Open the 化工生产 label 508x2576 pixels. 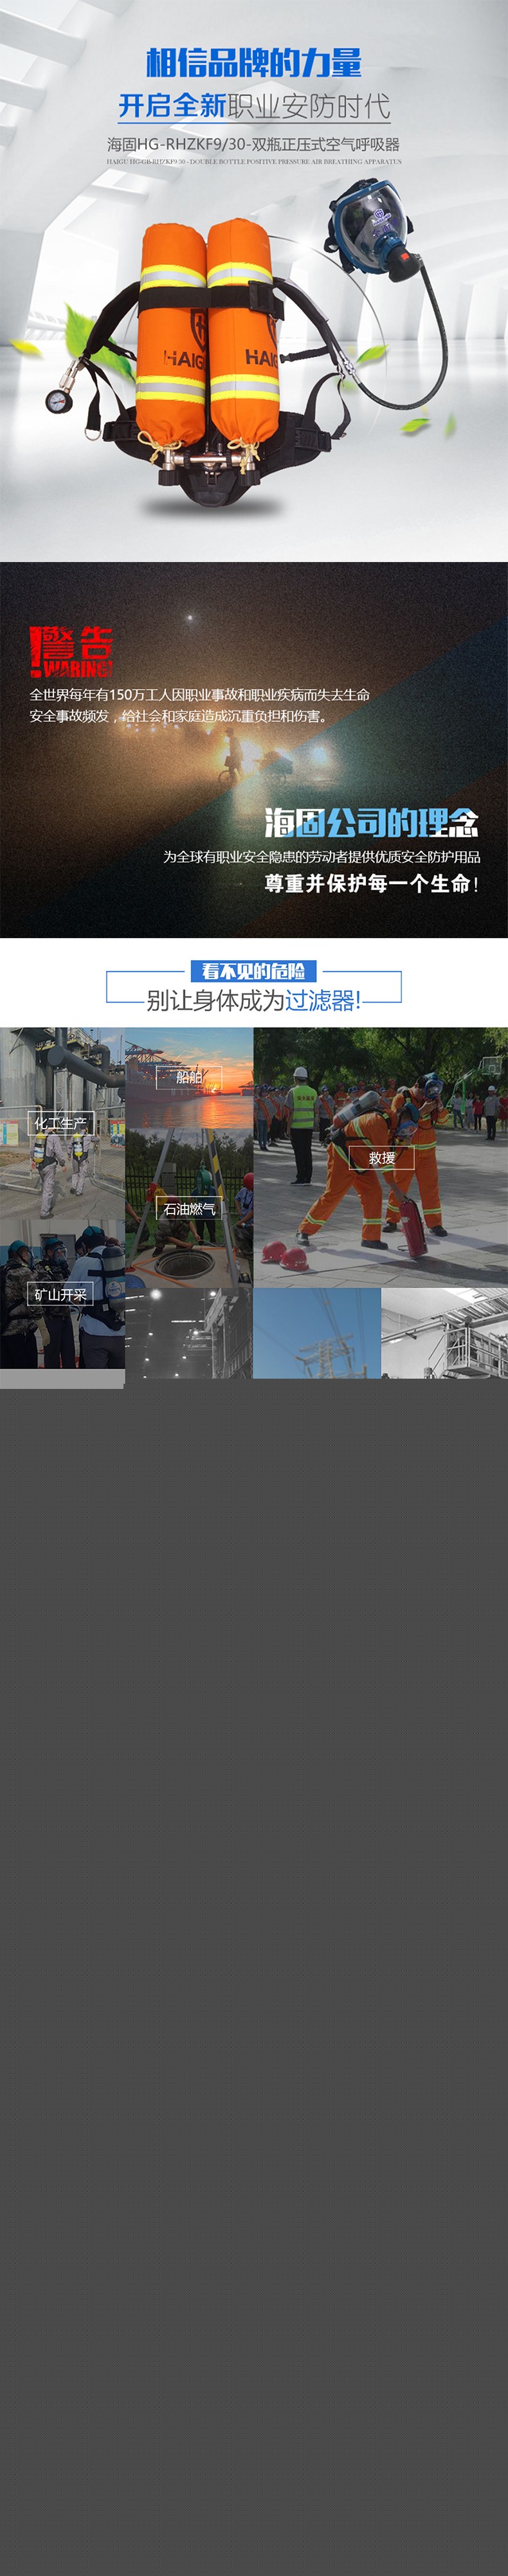tap(61, 1123)
